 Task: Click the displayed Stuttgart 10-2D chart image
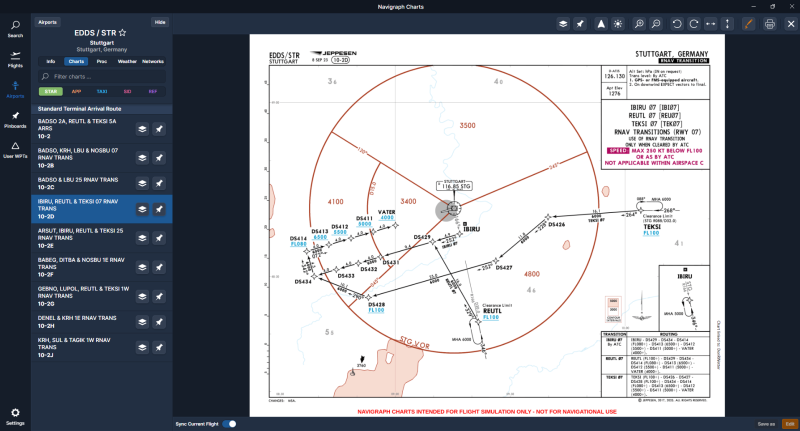point(487,225)
